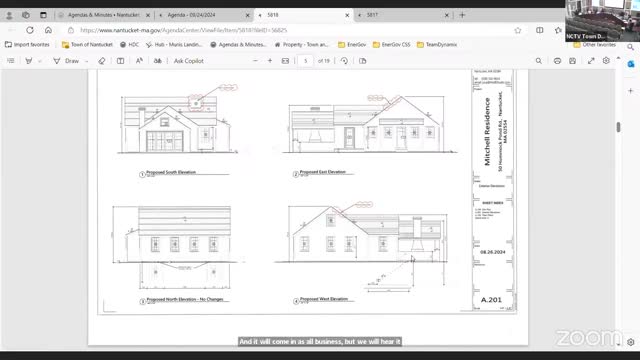Select the PDF erase tool

click(102, 61)
